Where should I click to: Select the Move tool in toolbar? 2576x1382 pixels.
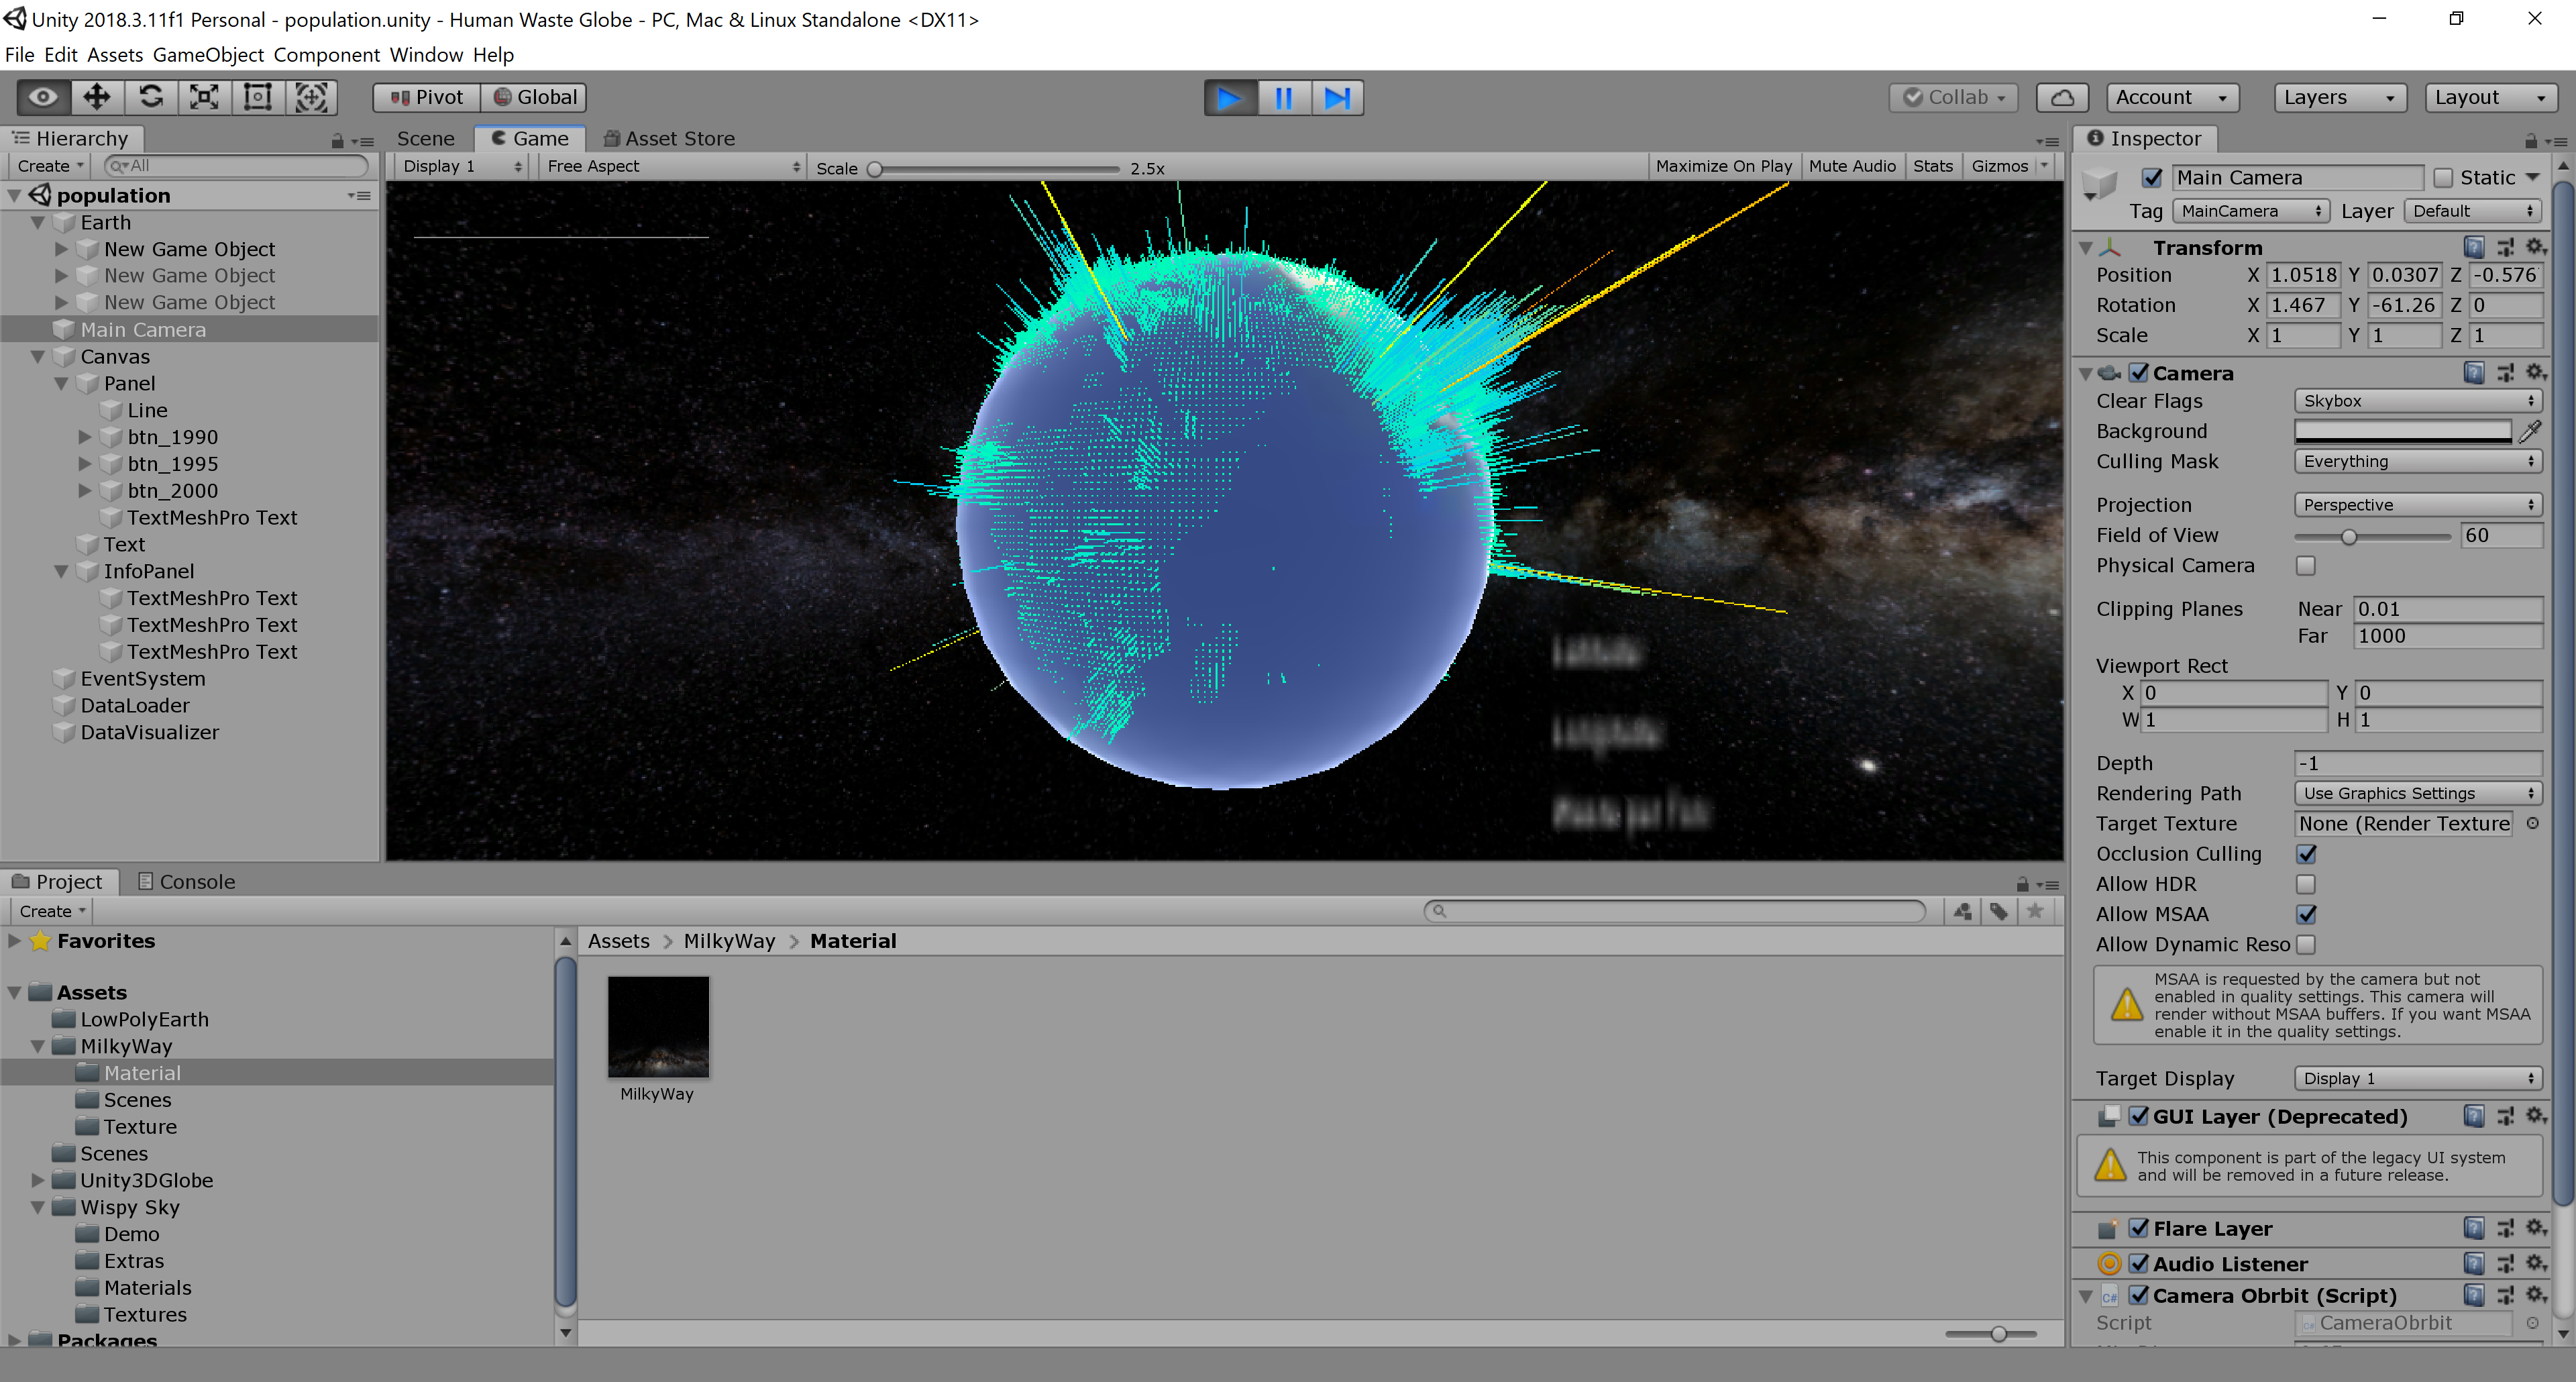96,97
